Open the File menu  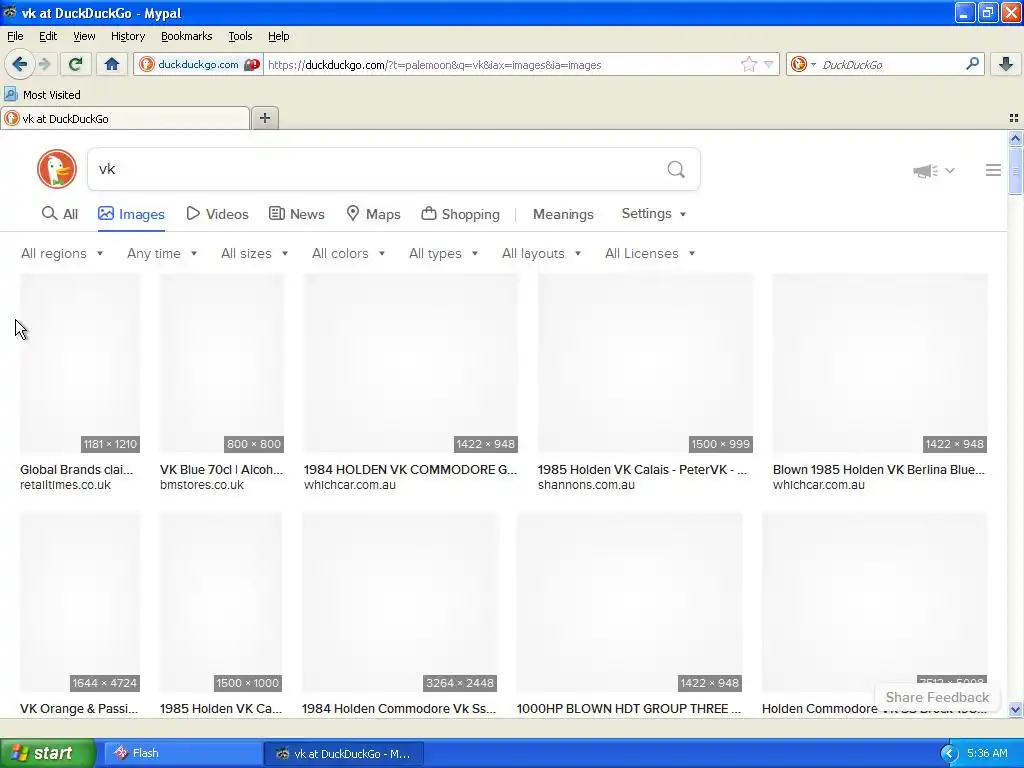tap(15, 36)
